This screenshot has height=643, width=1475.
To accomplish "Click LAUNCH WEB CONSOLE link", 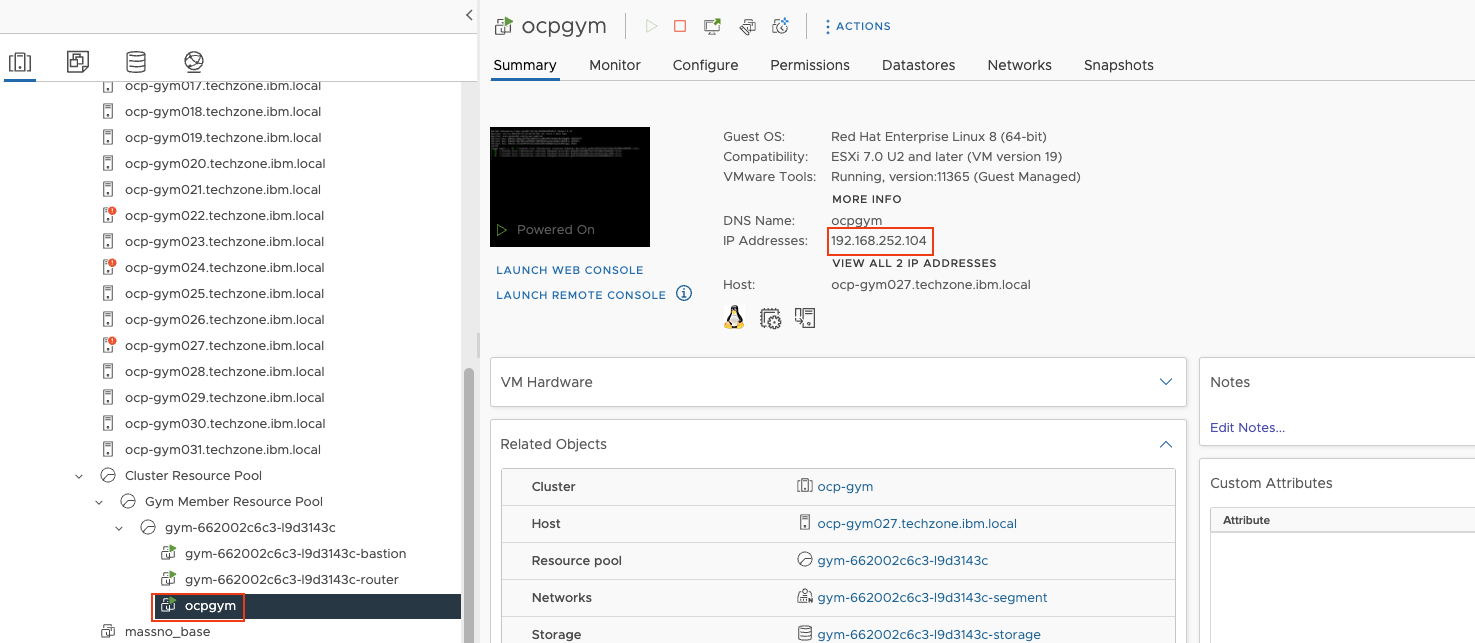I will (570, 270).
